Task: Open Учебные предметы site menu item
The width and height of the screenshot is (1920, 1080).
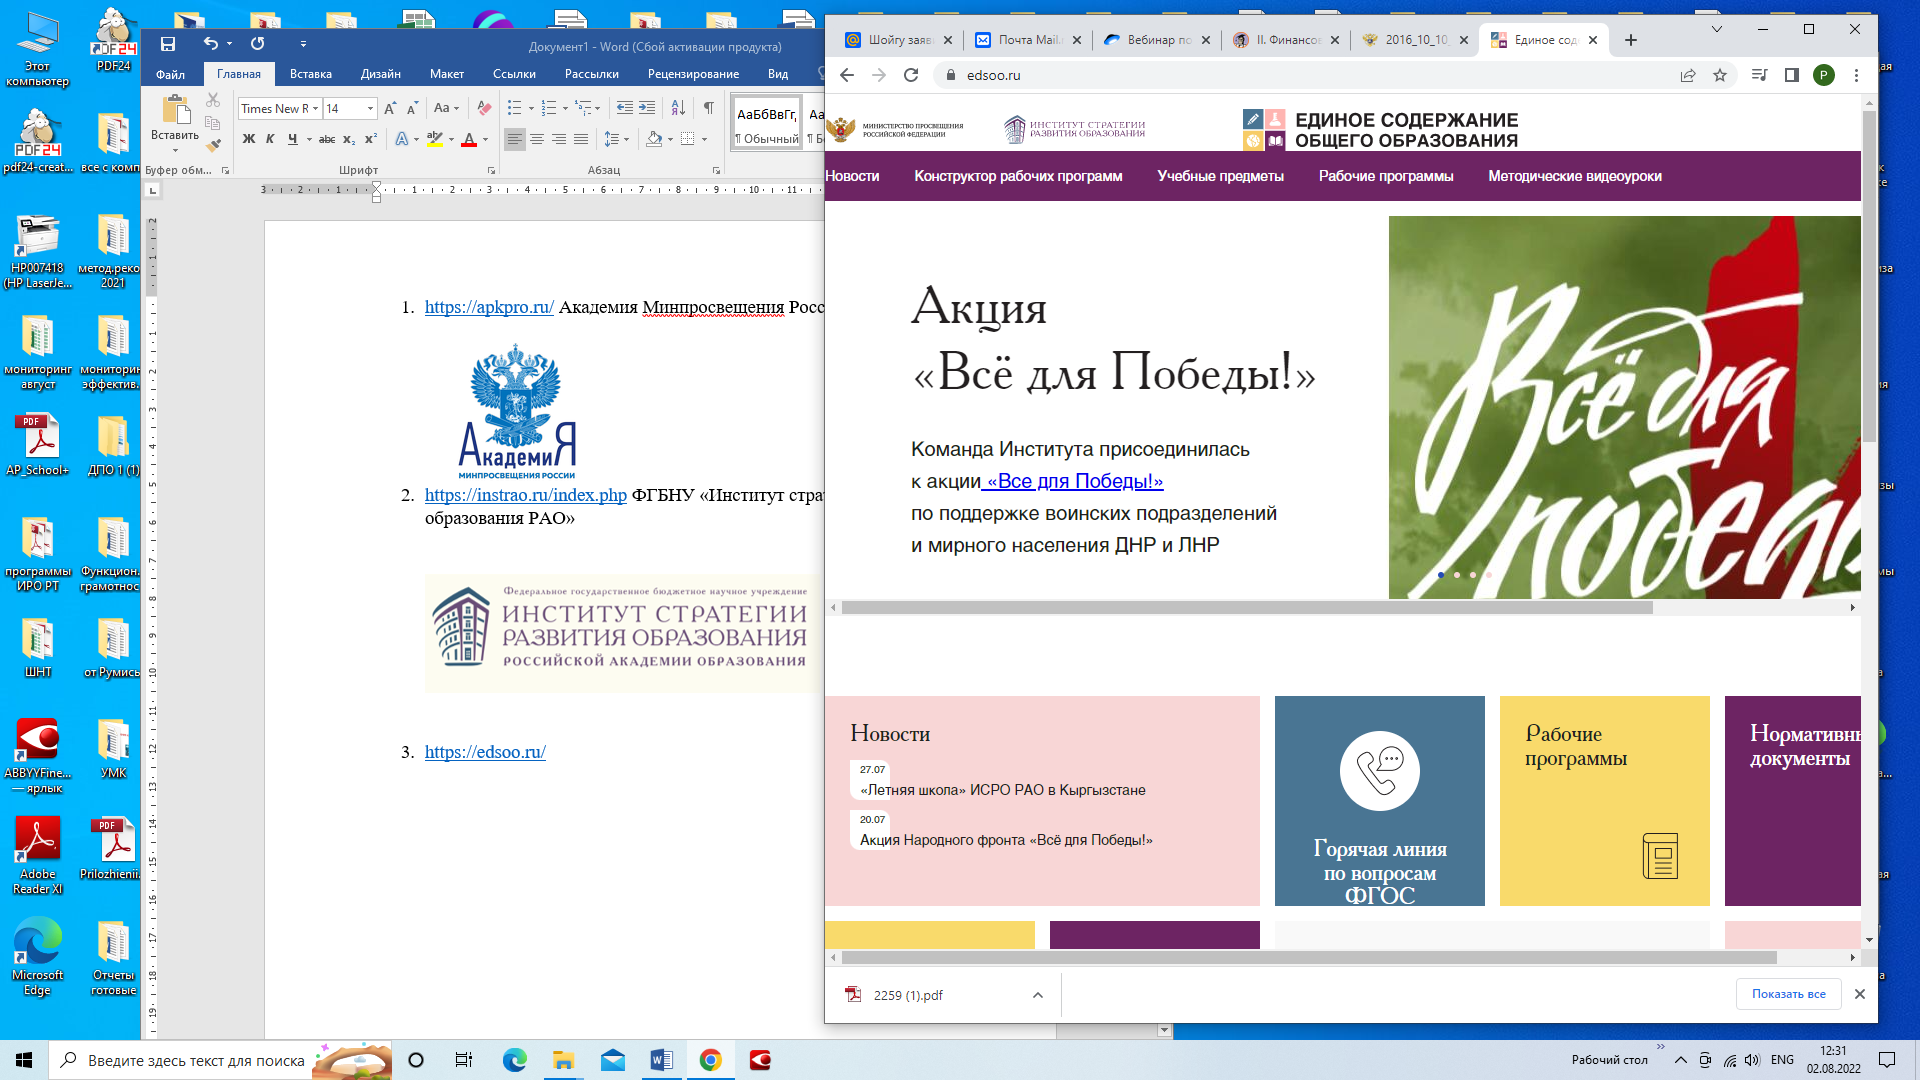Action: tap(1220, 176)
